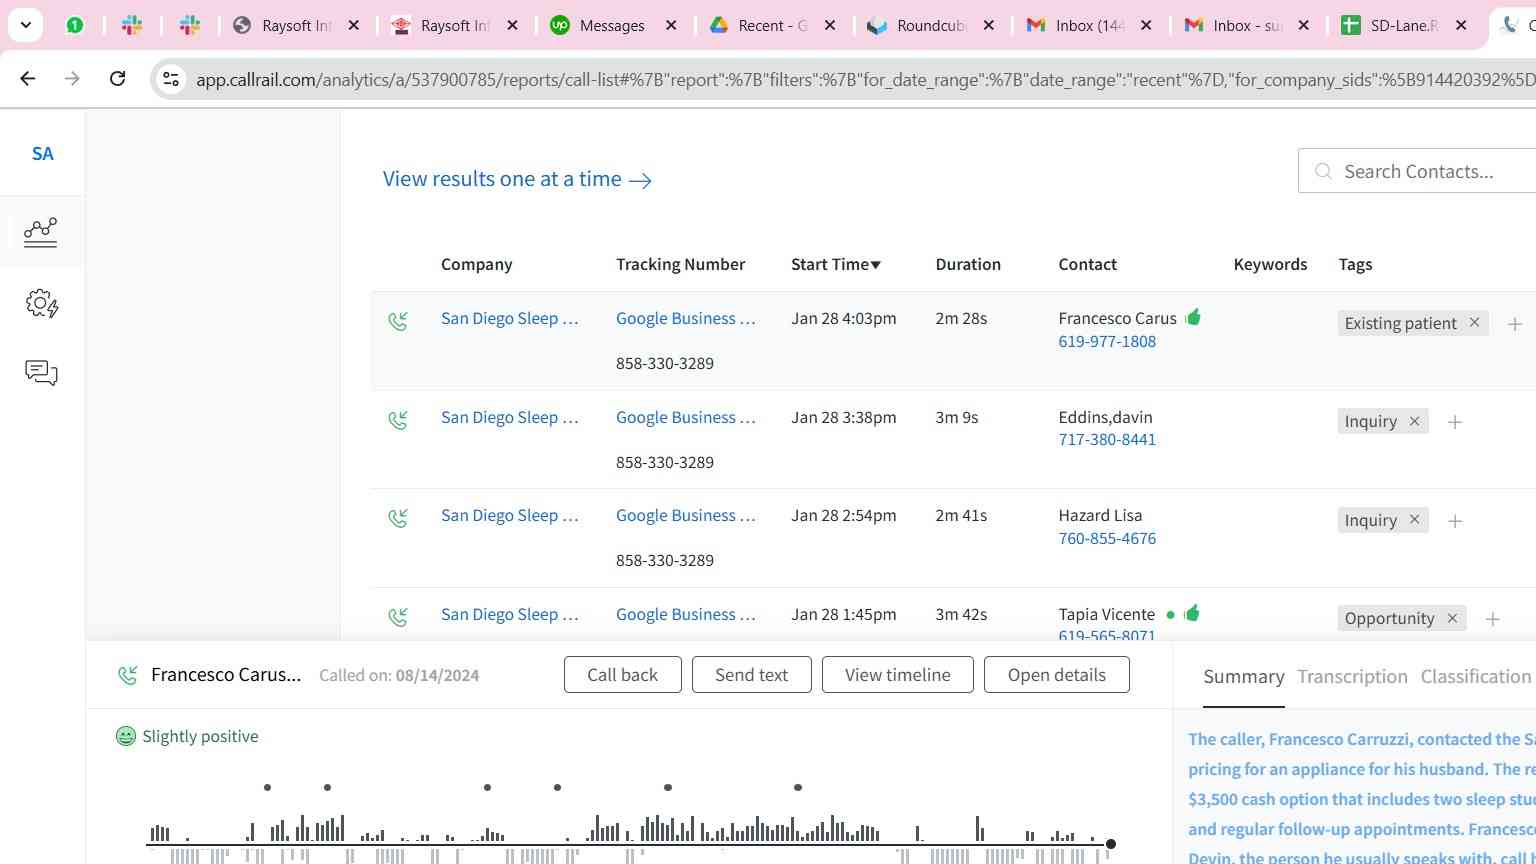The height and width of the screenshot is (864, 1536).
Task: Open the Classification tab
Action: click(x=1476, y=677)
